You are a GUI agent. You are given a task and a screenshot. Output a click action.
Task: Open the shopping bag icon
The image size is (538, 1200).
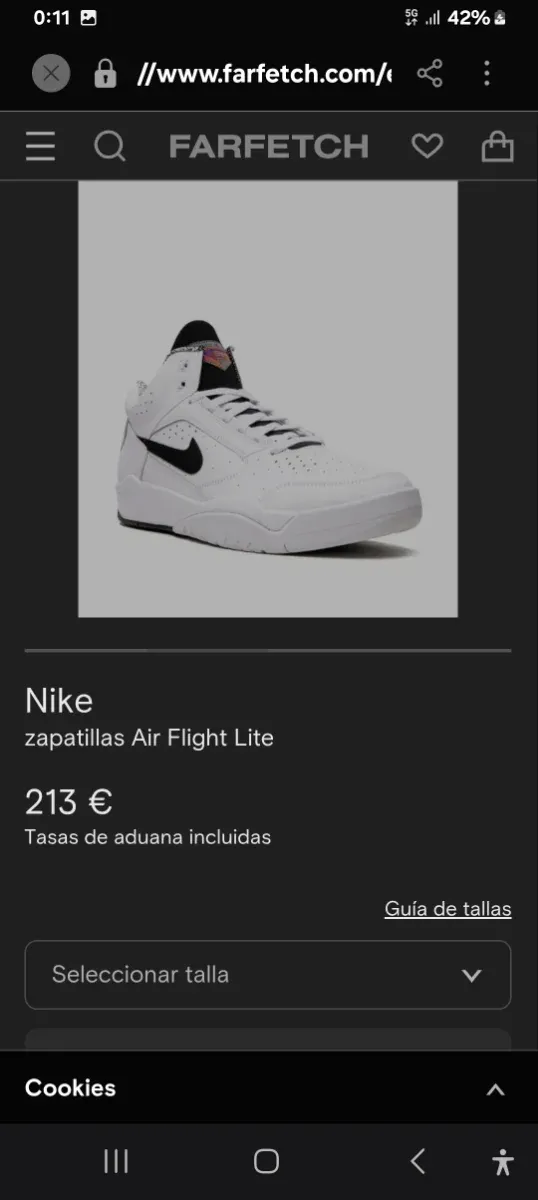pyautogui.click(x=497, y=147)
